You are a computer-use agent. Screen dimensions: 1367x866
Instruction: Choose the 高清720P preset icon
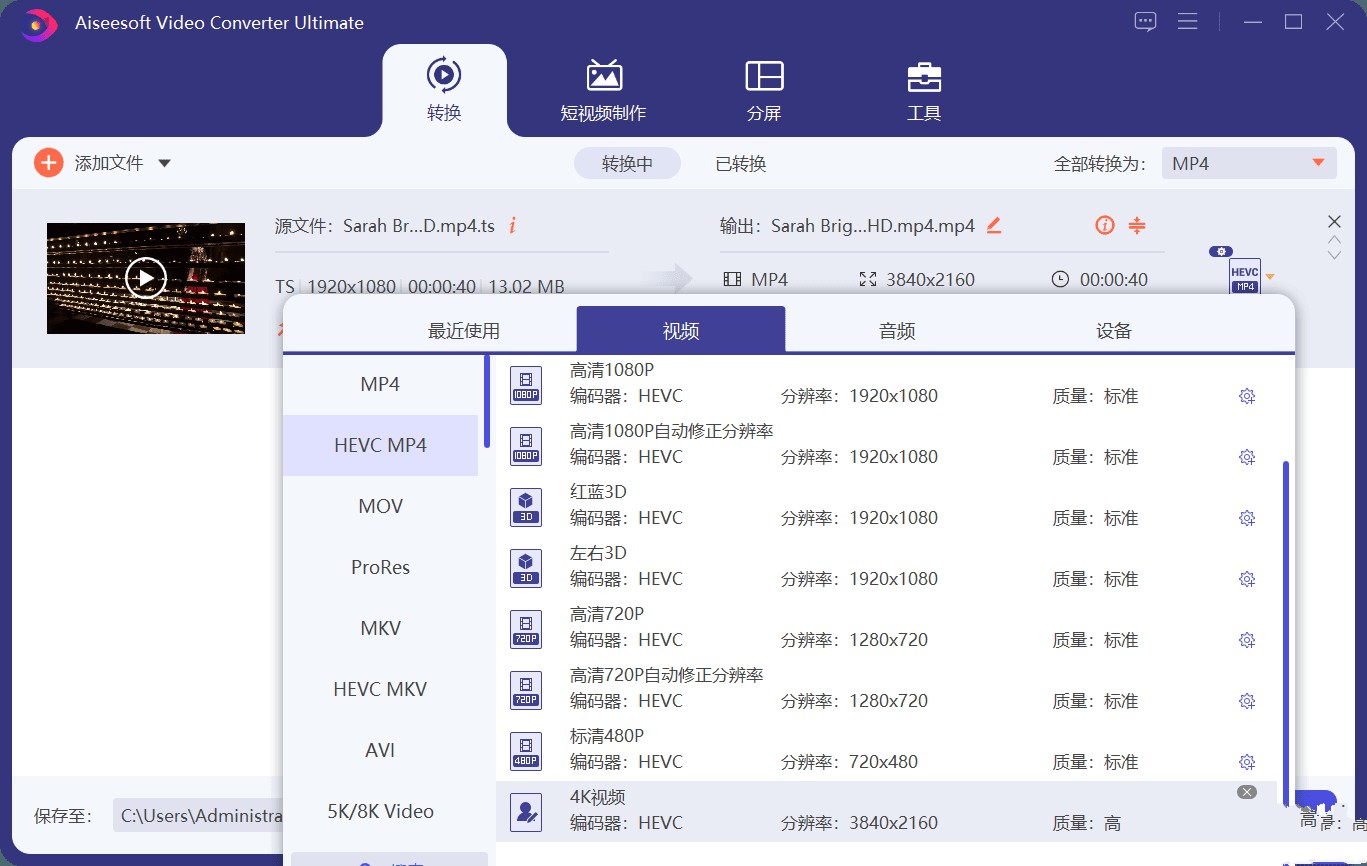(x=526, y=629)
